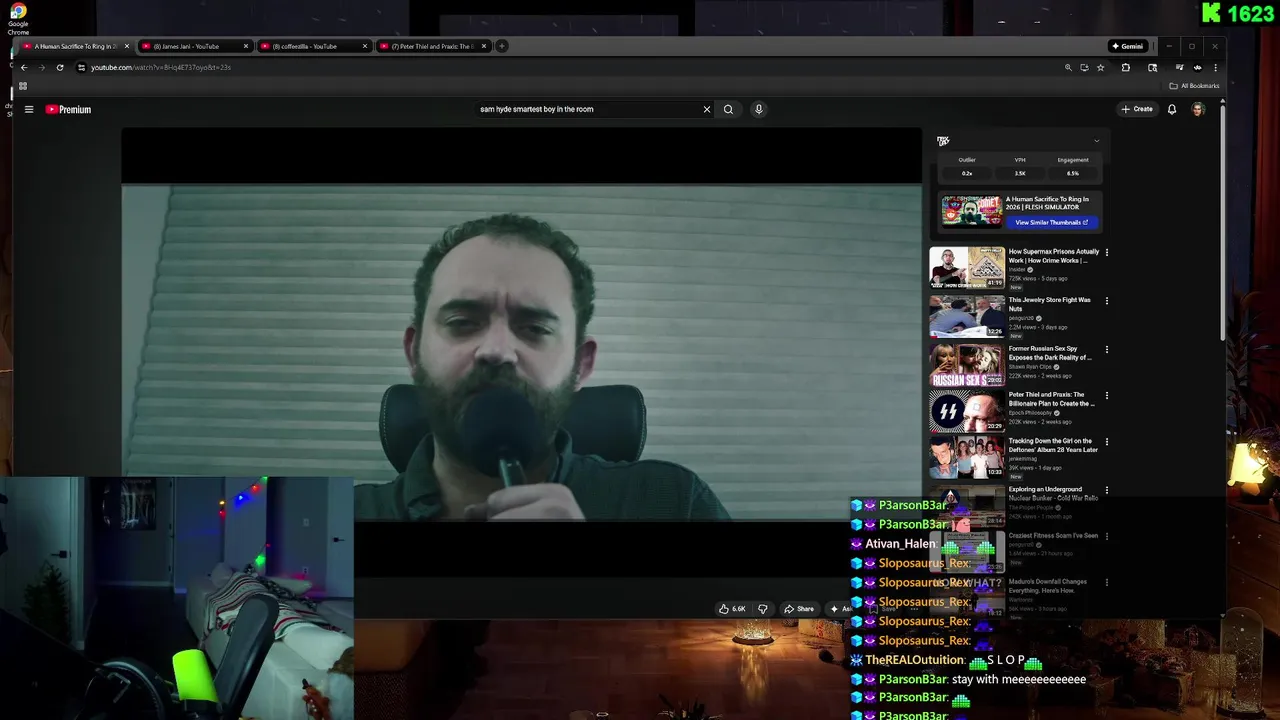Start voice search with the microphone
The width and height of the screenshot is (1280, 720).
click(x=758, y=109)
